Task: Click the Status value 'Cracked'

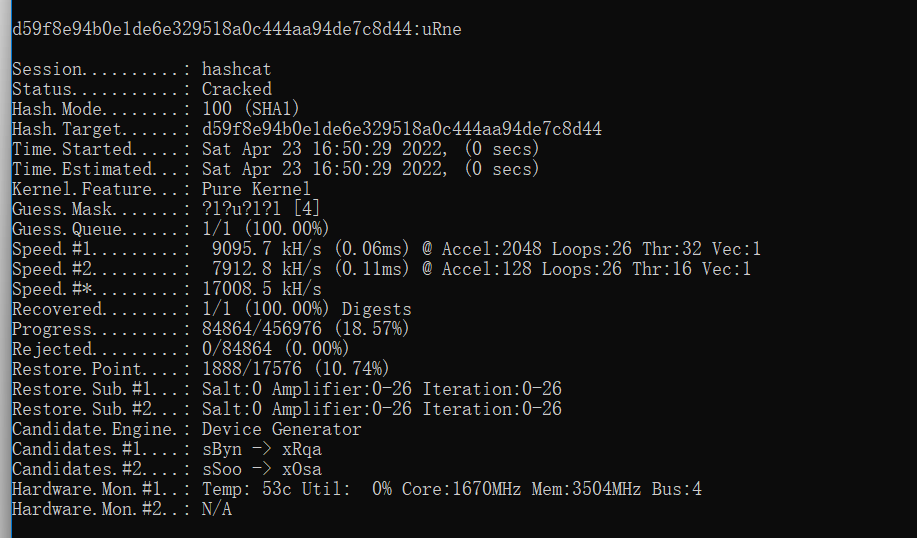Action: (x=236, y=90)
